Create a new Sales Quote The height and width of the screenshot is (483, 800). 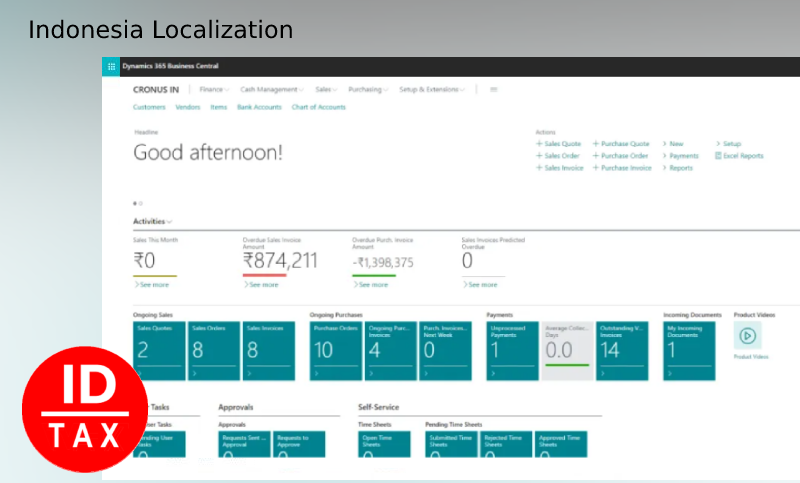coord(558,144)
